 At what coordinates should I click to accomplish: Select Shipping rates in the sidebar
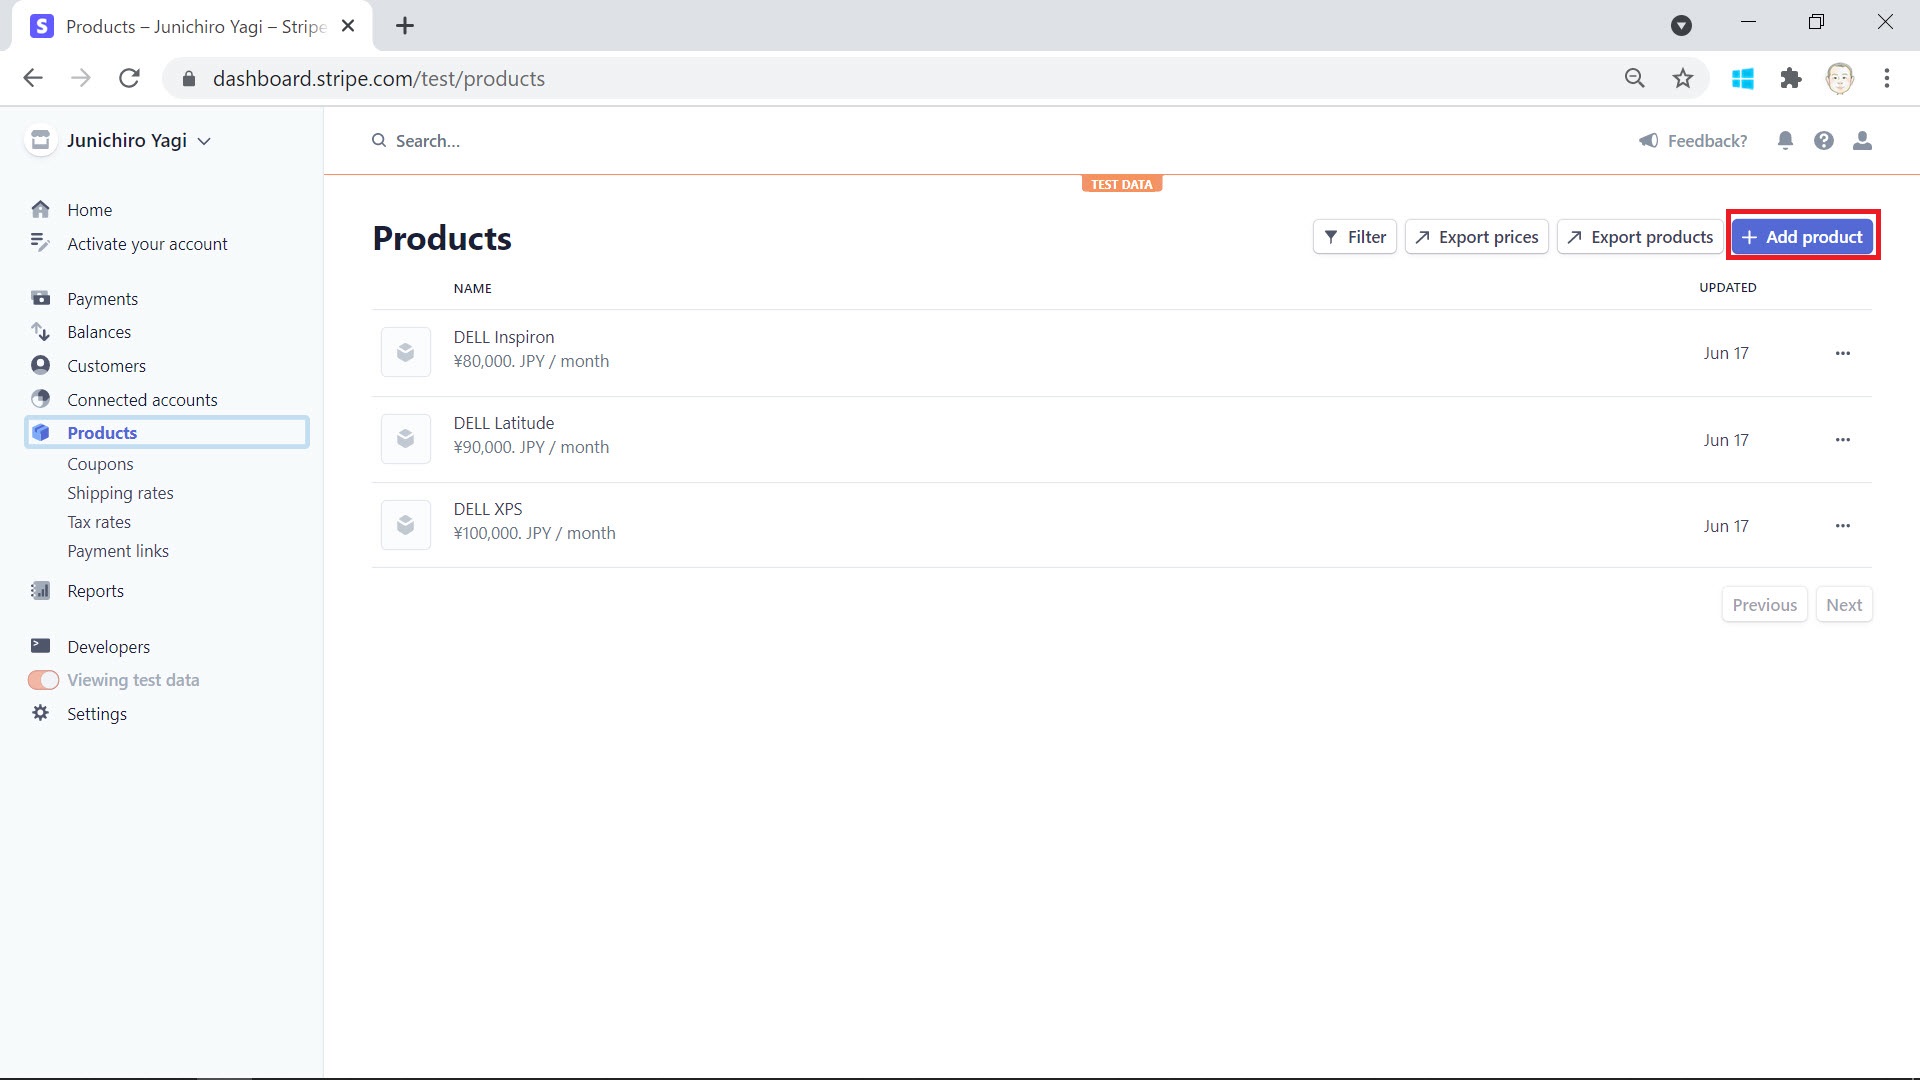pyautogui.click(x=120, y=492)
